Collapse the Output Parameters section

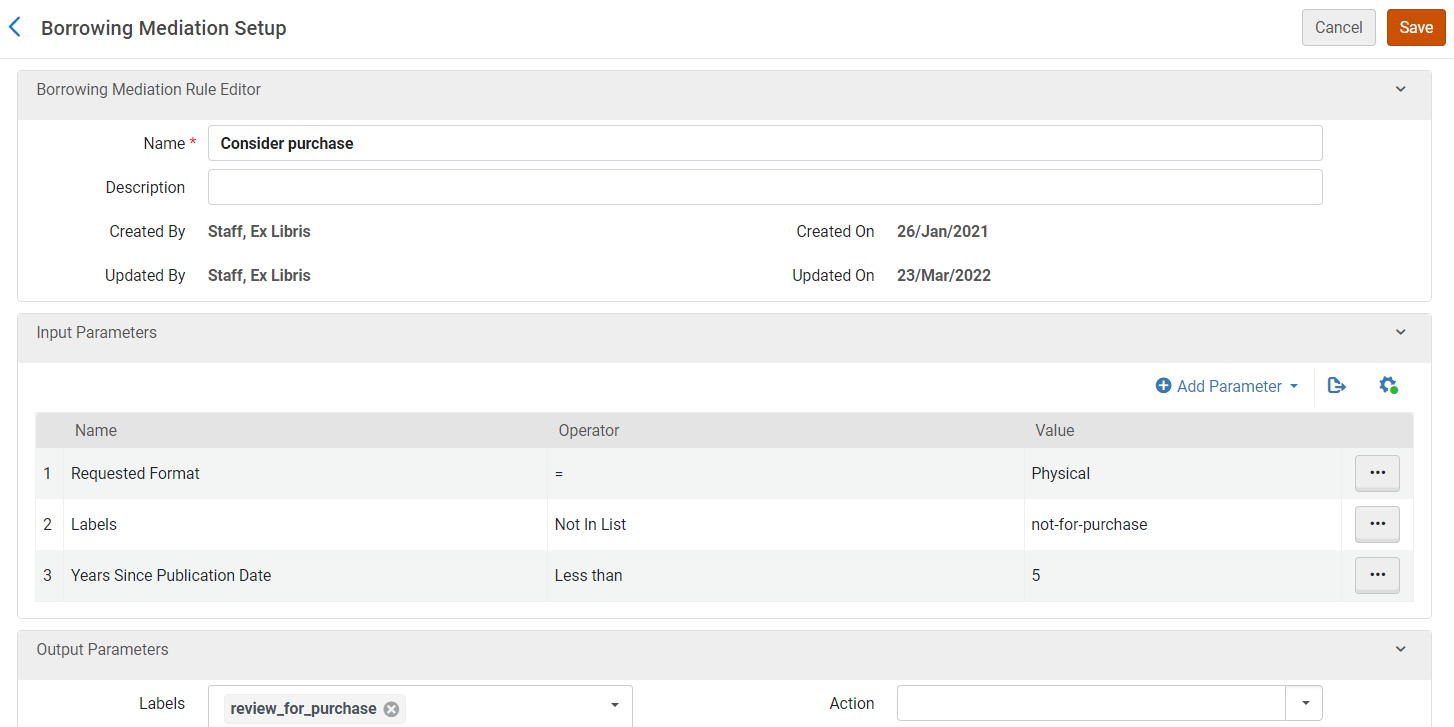pyautogui.click(x=1400, y=649)
